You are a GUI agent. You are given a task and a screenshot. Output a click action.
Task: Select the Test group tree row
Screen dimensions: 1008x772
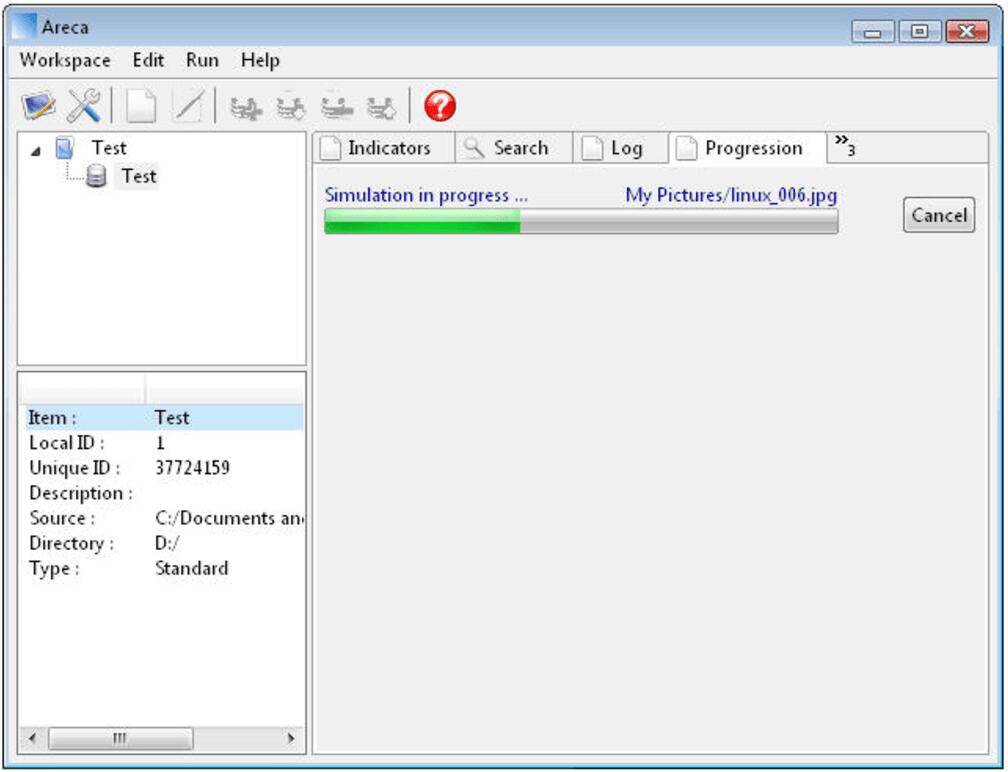tap(109, 148)
